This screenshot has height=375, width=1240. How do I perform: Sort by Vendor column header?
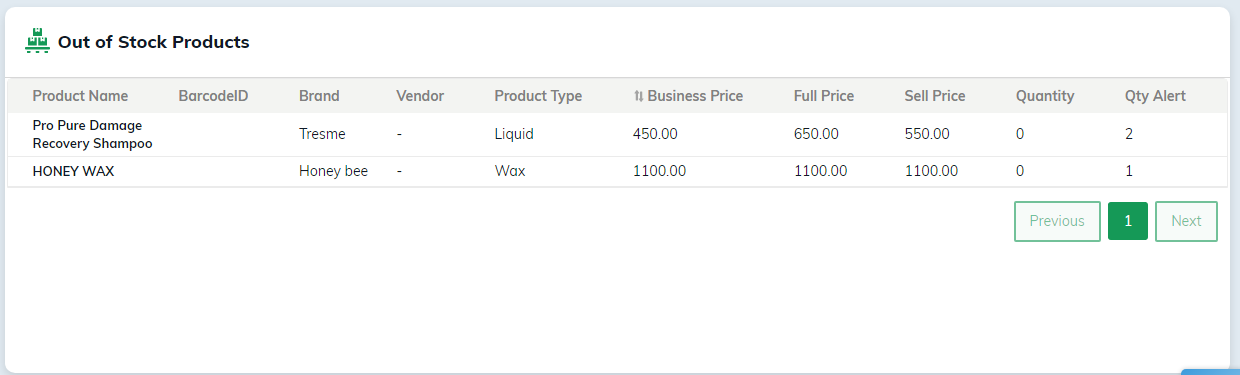tap(420, 96)
